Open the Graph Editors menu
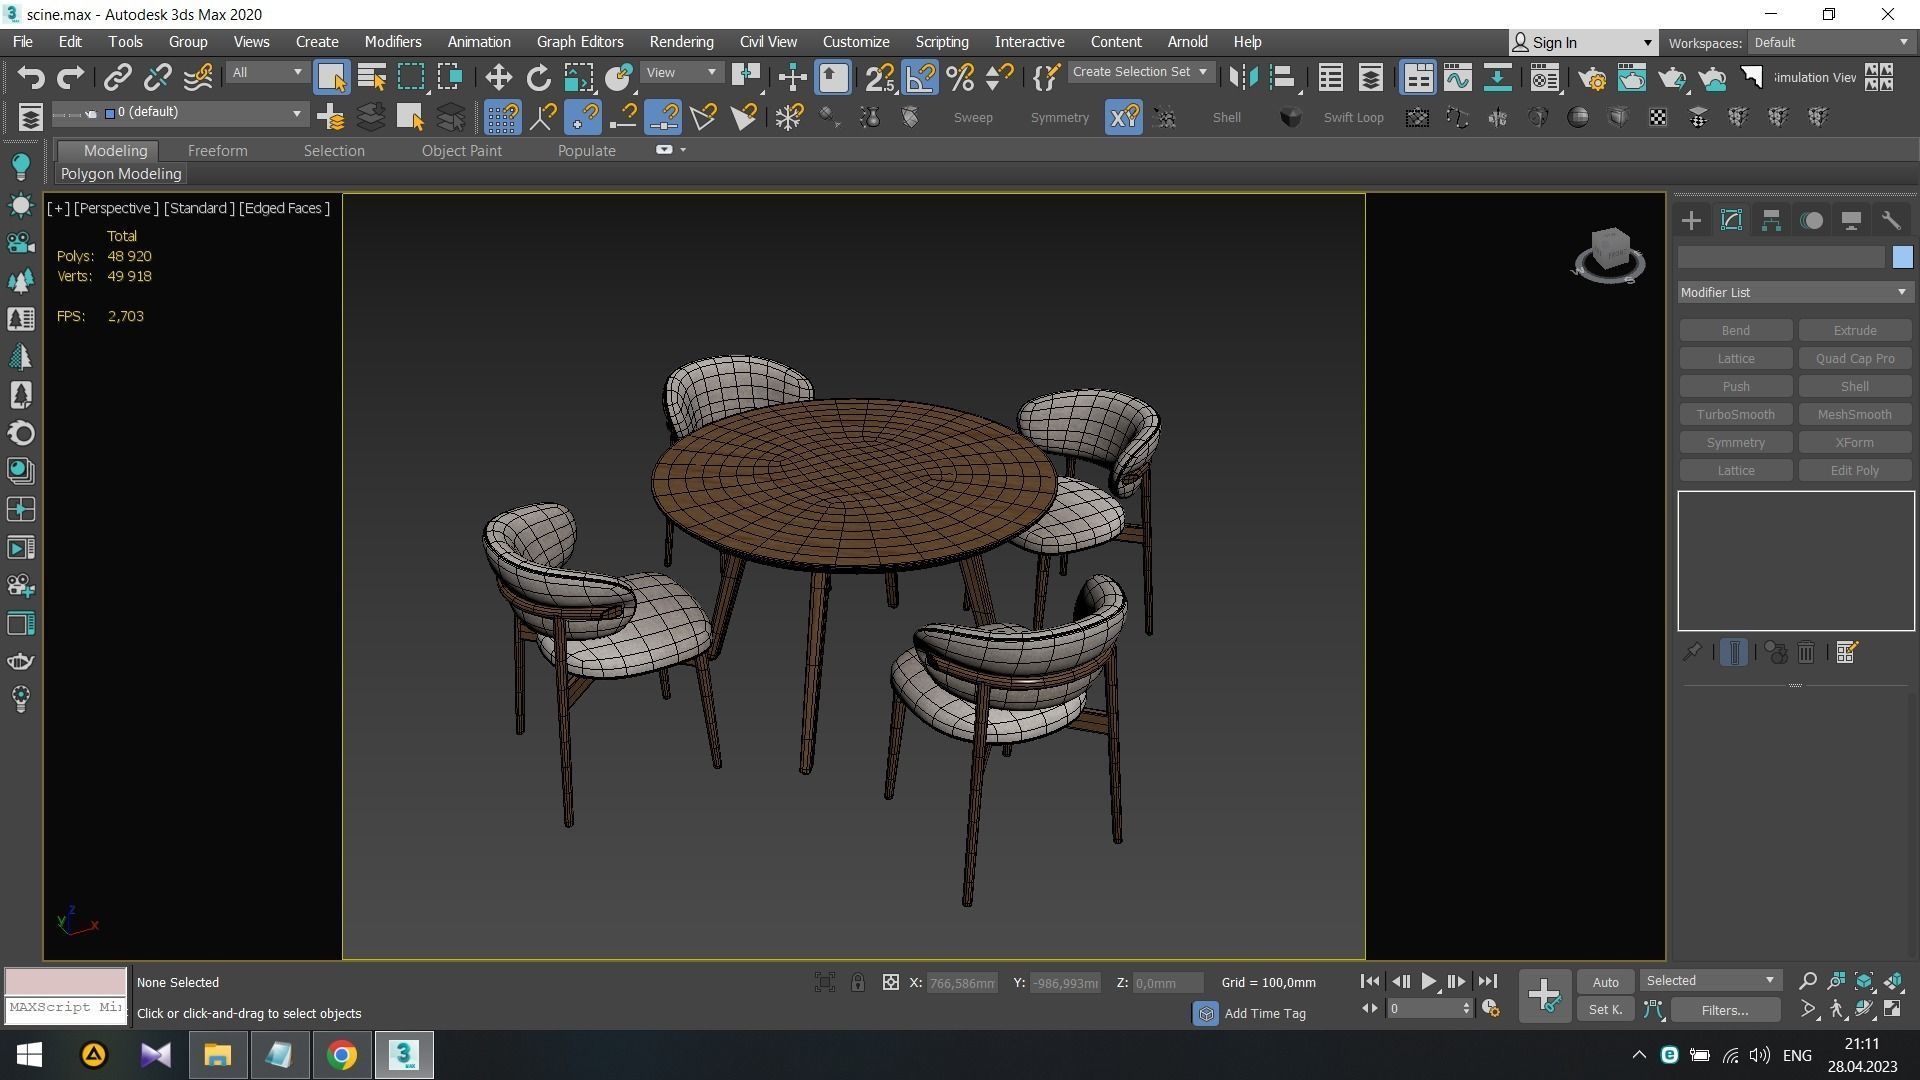 [579, 42]
